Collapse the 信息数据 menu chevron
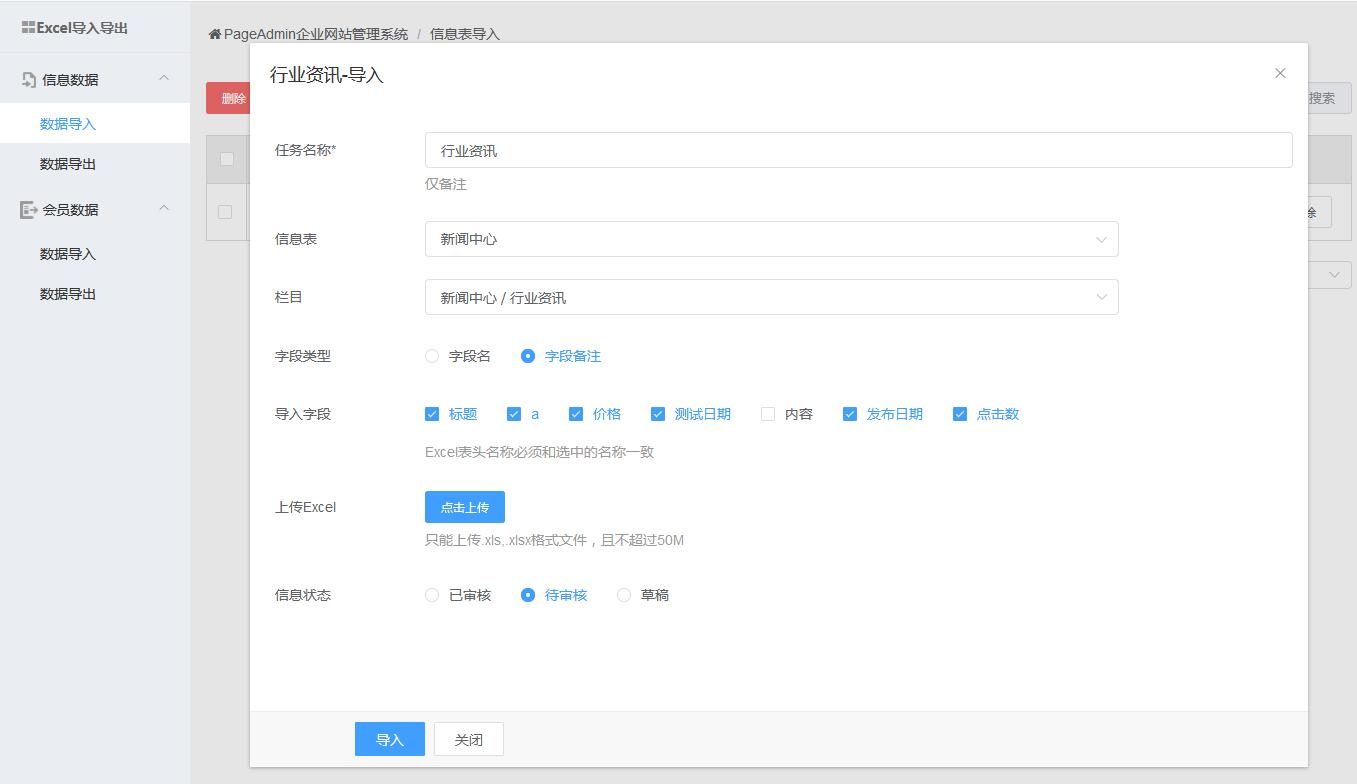Viewport: 1357px width, 784px height. (164, 79)
